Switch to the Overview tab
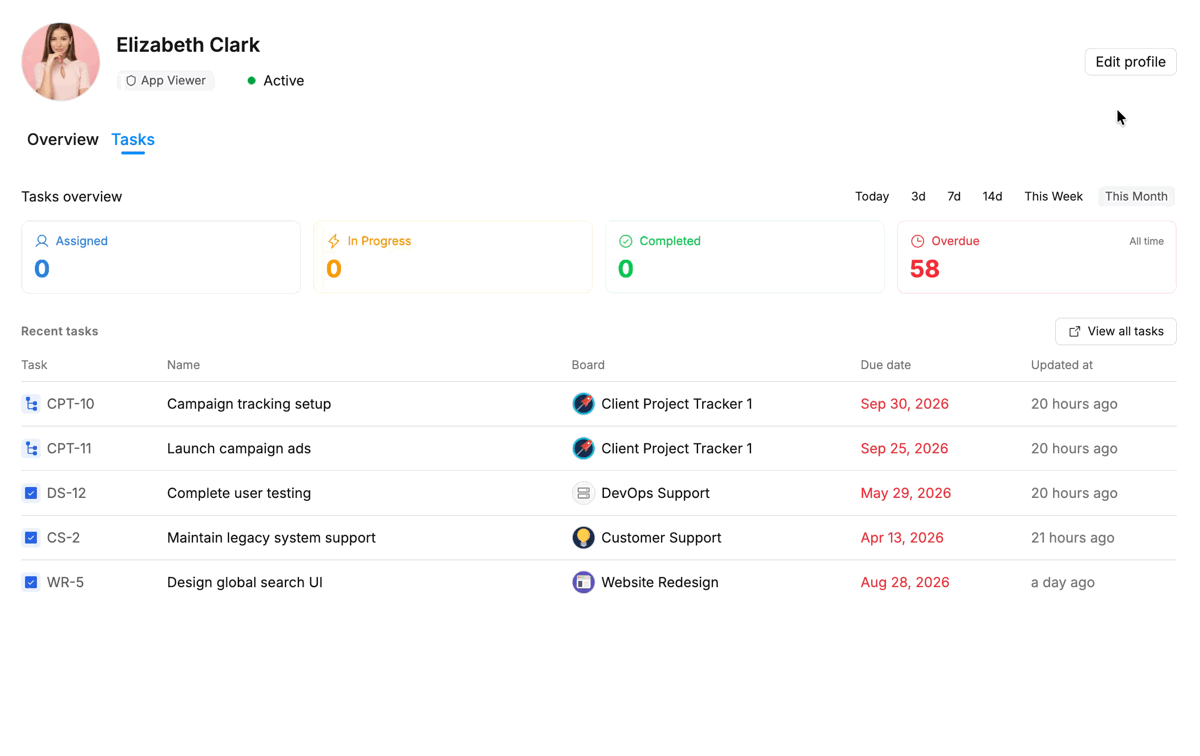This screenshot has width=1200, height=756. point(63,140)
